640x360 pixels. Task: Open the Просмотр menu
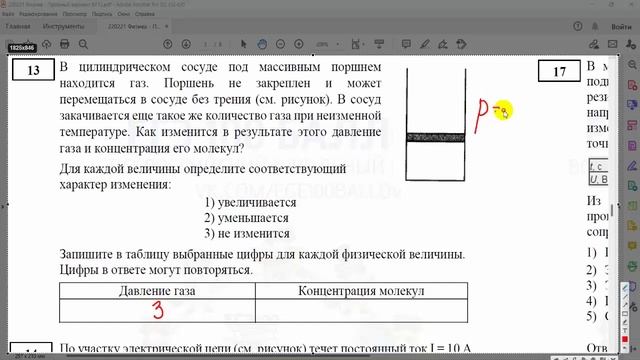pos(75,14)
